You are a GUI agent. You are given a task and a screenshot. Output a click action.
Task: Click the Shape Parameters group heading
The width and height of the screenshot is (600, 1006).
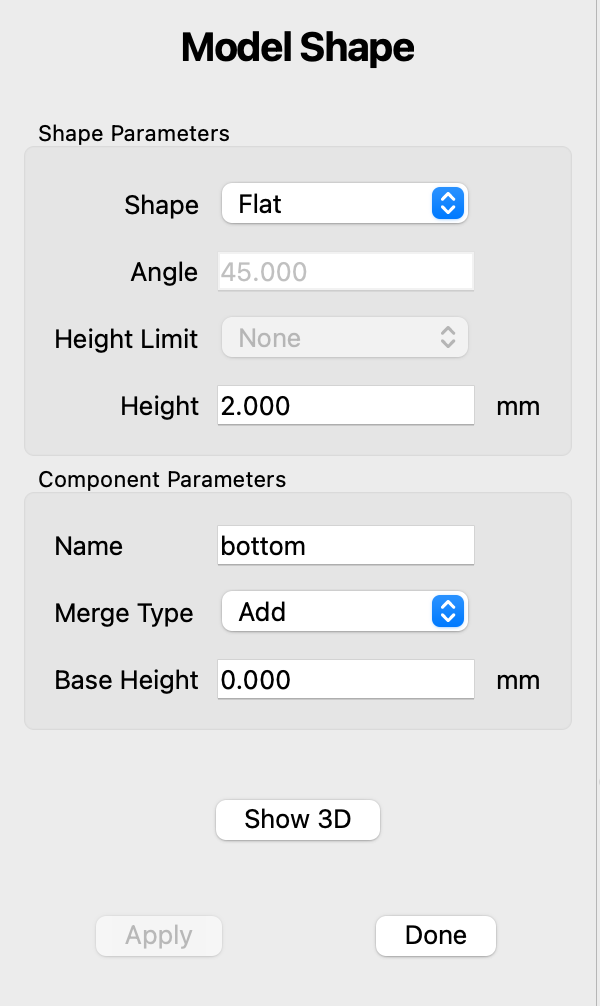pos(134,133)
